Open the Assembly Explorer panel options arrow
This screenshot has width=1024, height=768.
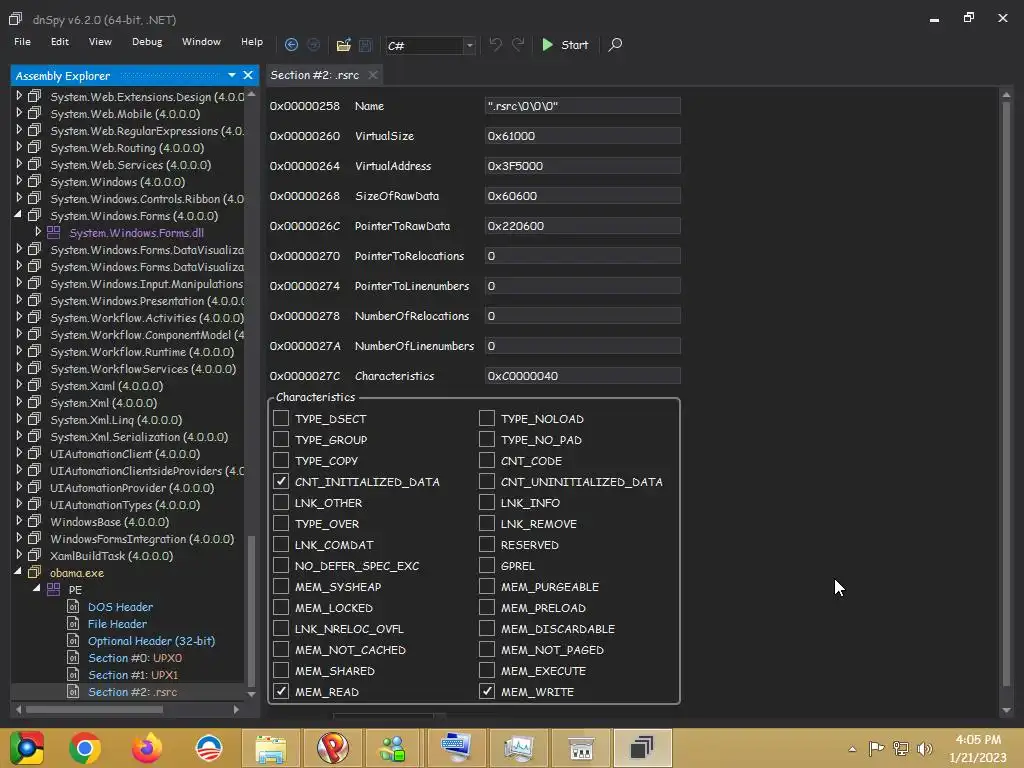[x=232, y=75]
